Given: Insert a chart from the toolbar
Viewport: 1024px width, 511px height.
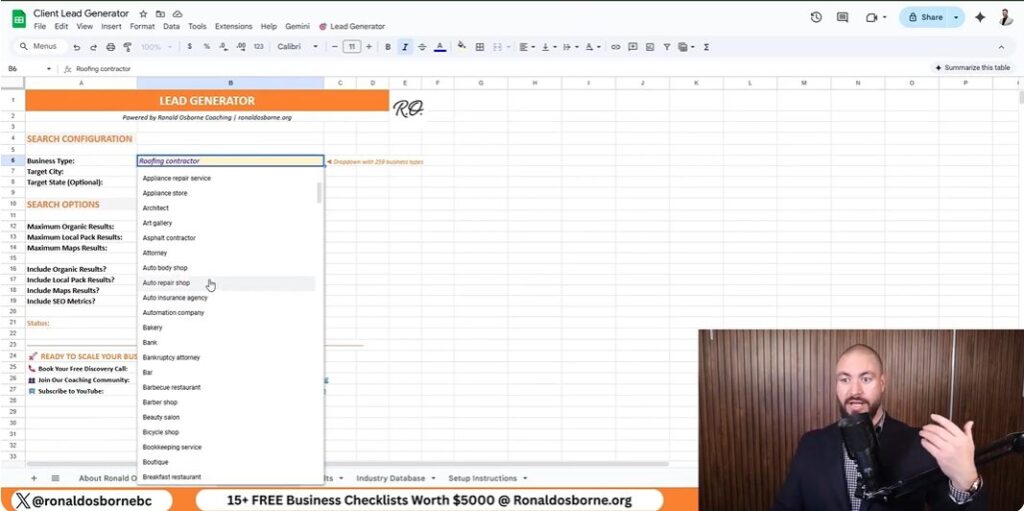Looking at the screenshot, I should tap(650, 47).
